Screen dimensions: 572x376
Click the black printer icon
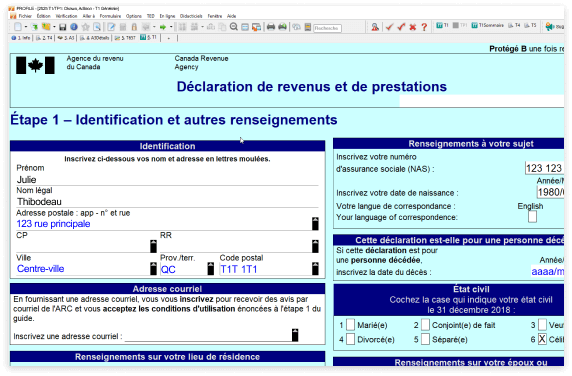pos(271,27)
